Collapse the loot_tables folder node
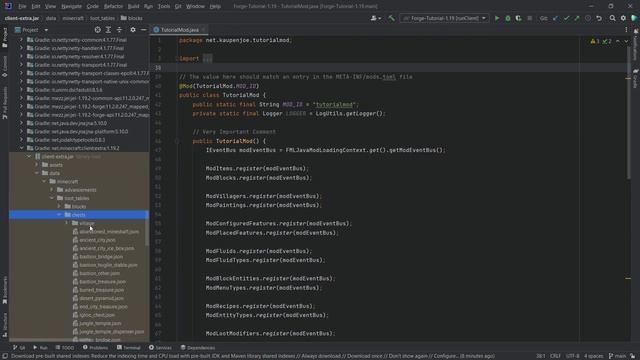The image size is (640, 360). 52,198
